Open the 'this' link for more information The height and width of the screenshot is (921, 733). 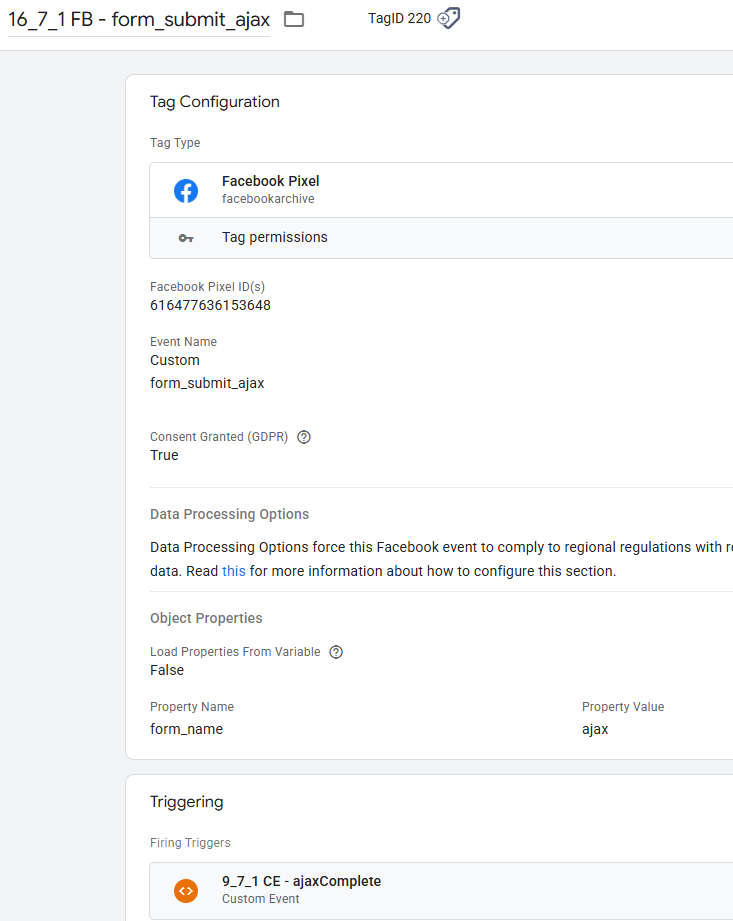point(233,572)
